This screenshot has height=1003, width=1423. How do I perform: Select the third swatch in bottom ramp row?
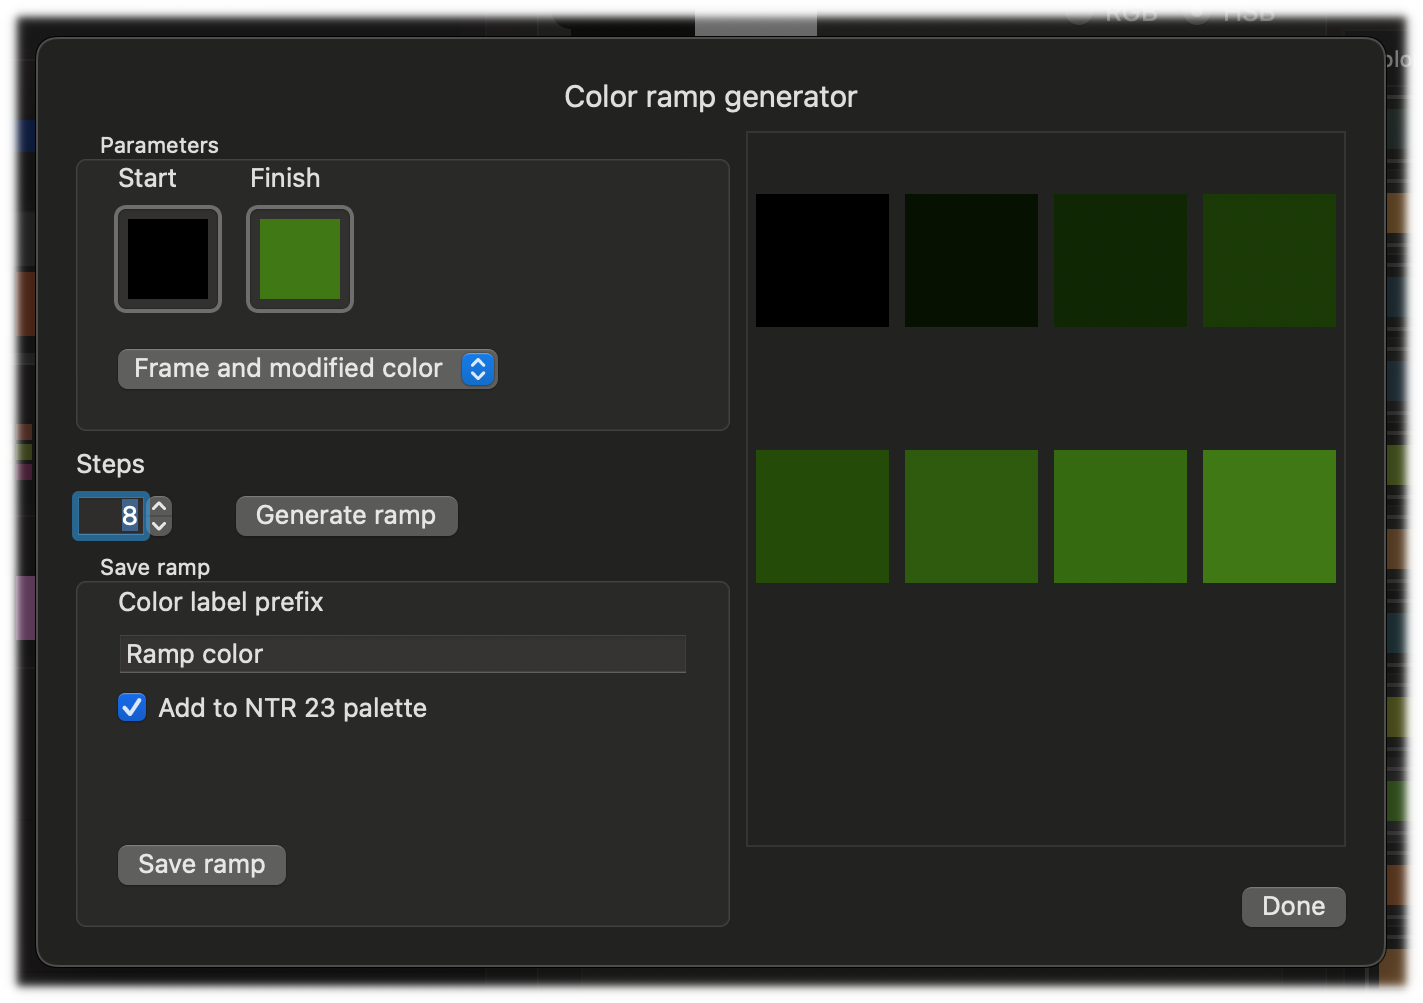click(1120, 516)
